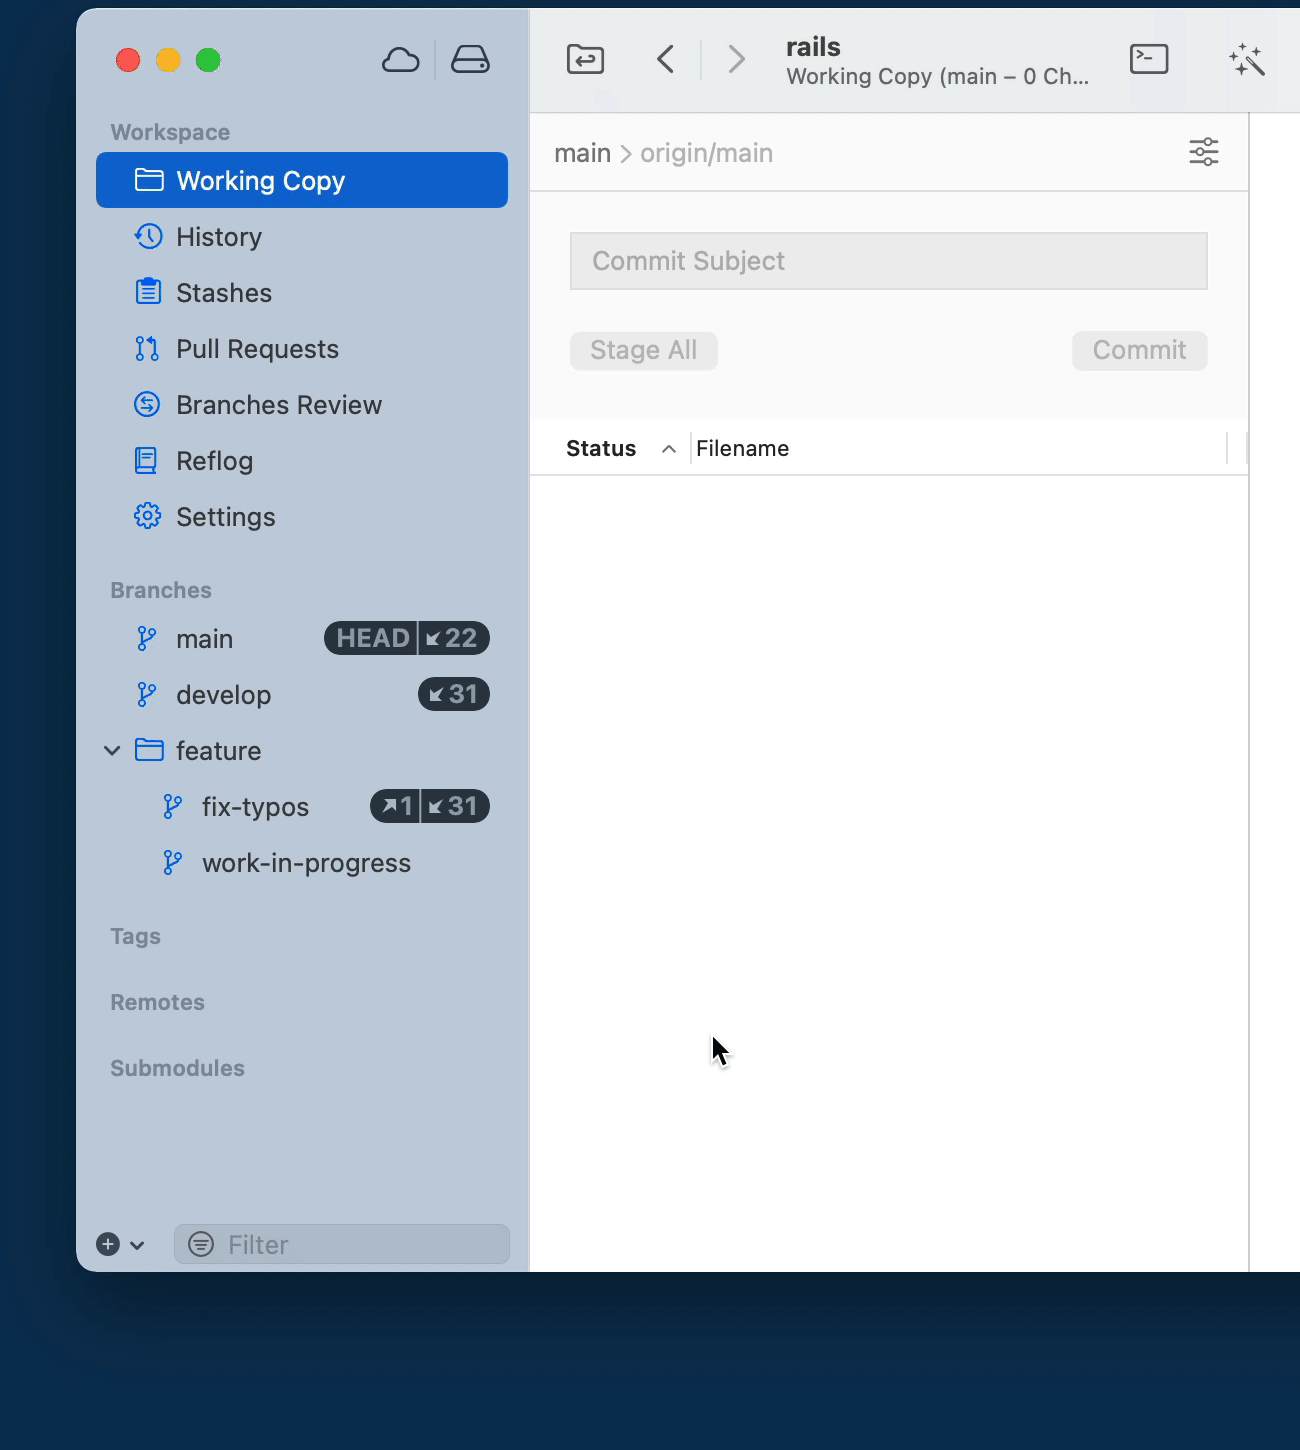Collapse the feature branch folder
The width and height of the screenshot is (1300, 1450).
tap(112, 751)
